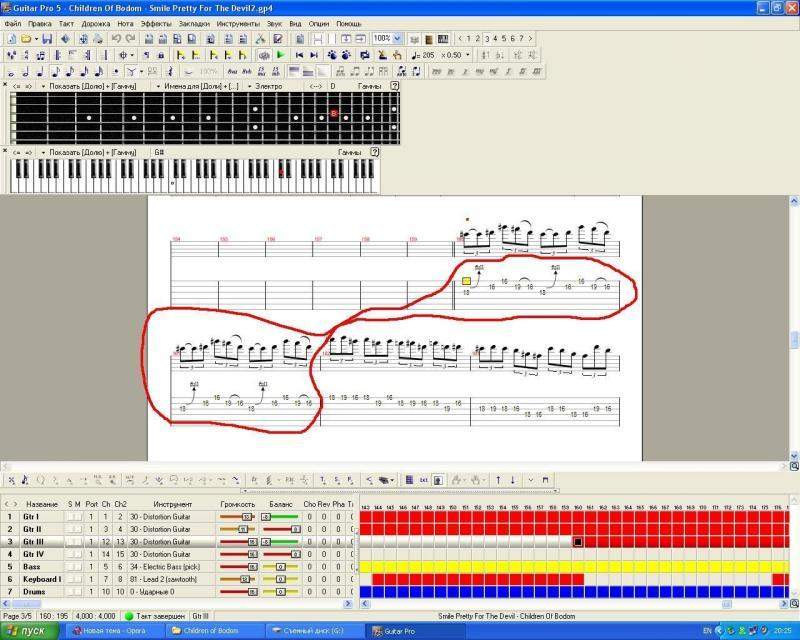Jump to page 3 in page selector
Screen dimensions: 800x640
click(485, 39)
